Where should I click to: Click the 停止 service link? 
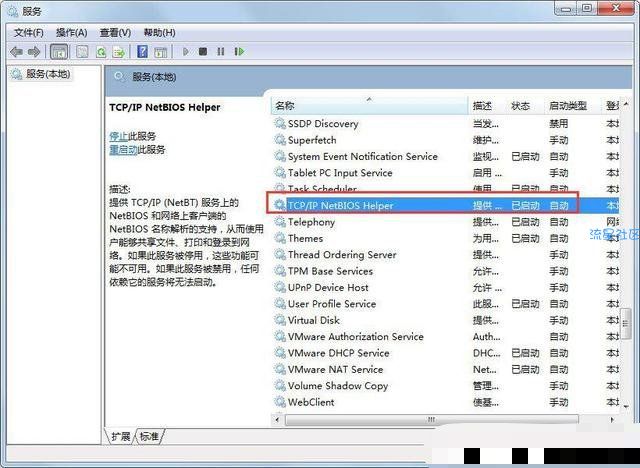[x=118, y=136]
